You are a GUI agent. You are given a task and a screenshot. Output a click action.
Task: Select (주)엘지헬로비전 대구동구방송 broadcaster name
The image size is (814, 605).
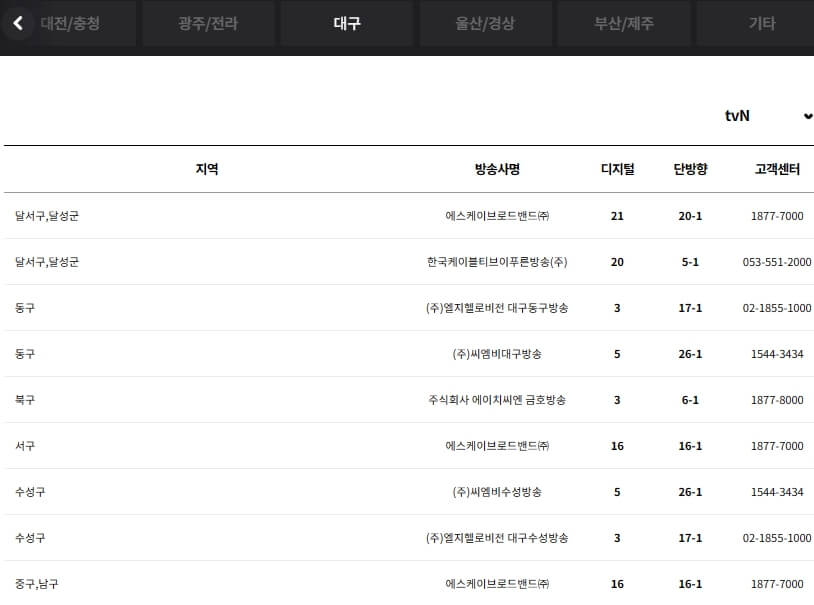pyautogui.click(x=497, y=308)
